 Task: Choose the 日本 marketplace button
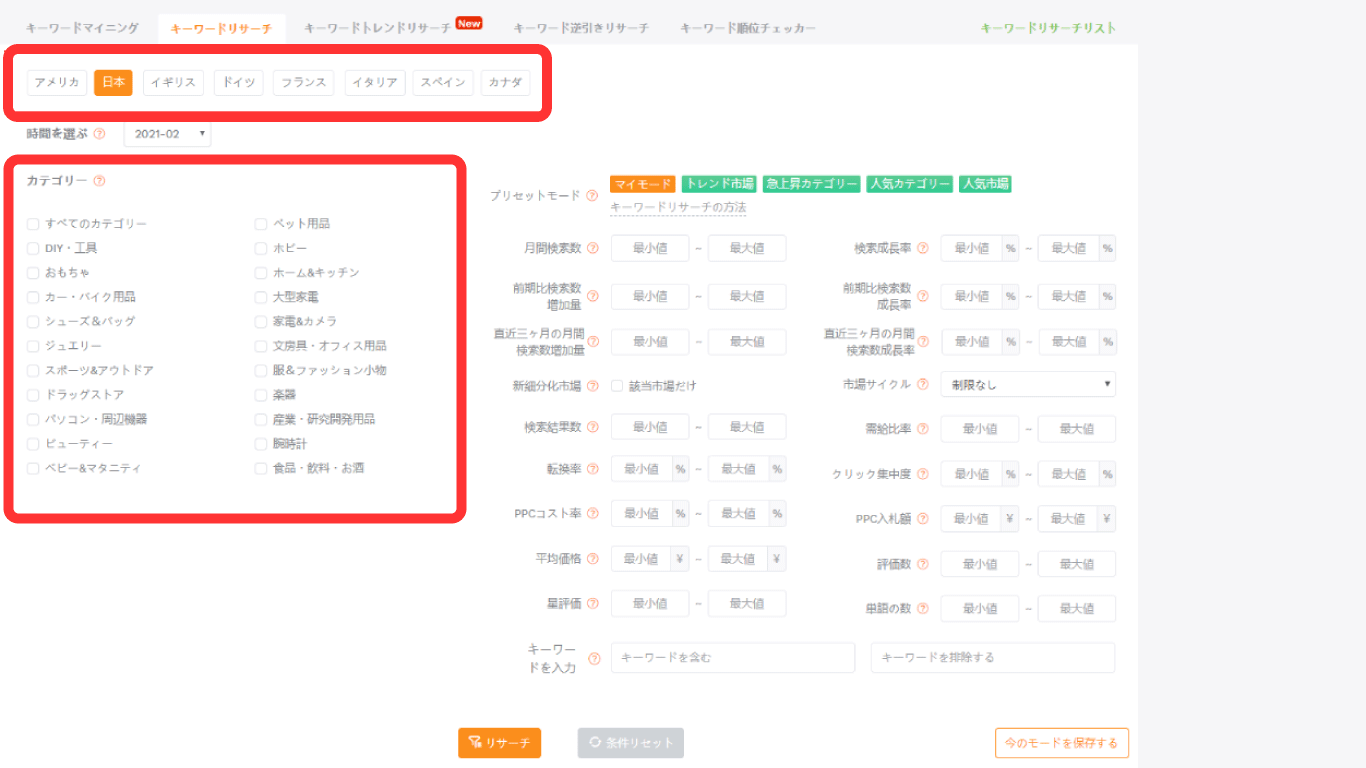[113, 83]
